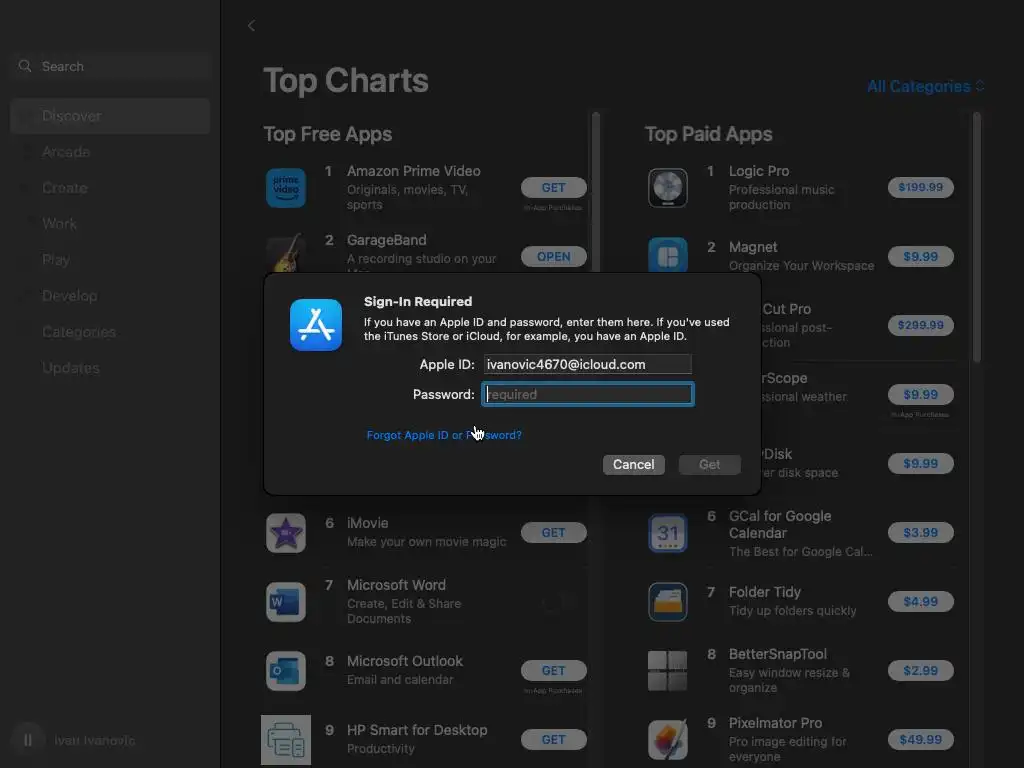Screen dimensions: 1024x768
Task: Click the Pixelmator Pro app icon
Action: [x=667, y=740]
